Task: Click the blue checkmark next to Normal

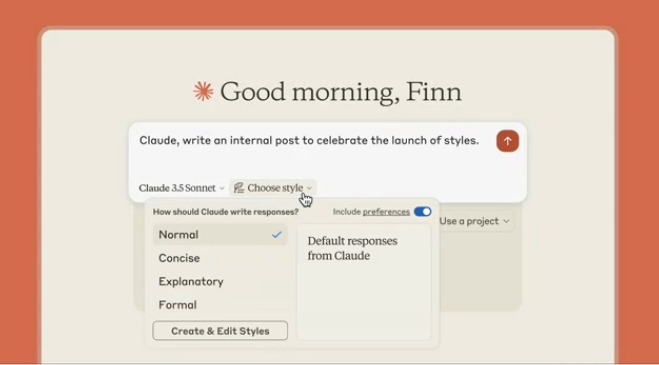Action: (x=277, y=235)
